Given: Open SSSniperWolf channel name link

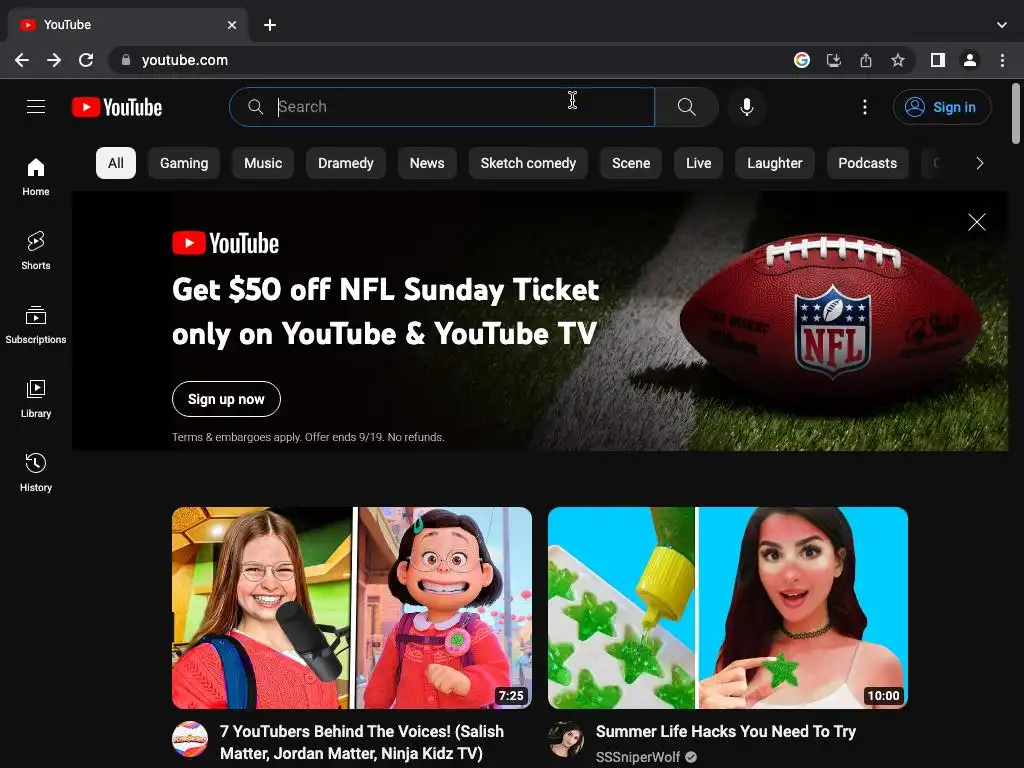Looking at the screenshot, I should pos(638,757).
